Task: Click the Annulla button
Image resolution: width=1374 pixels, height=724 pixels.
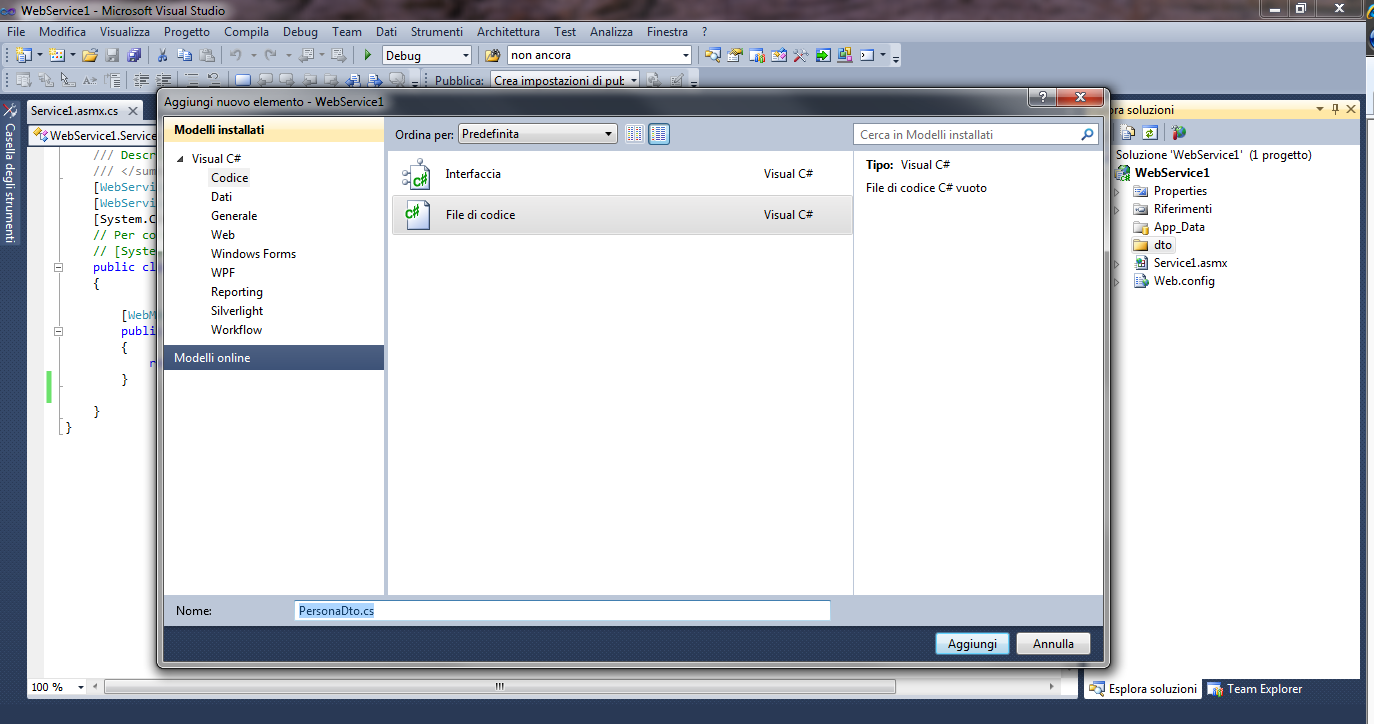Action: click(1053, 644)
